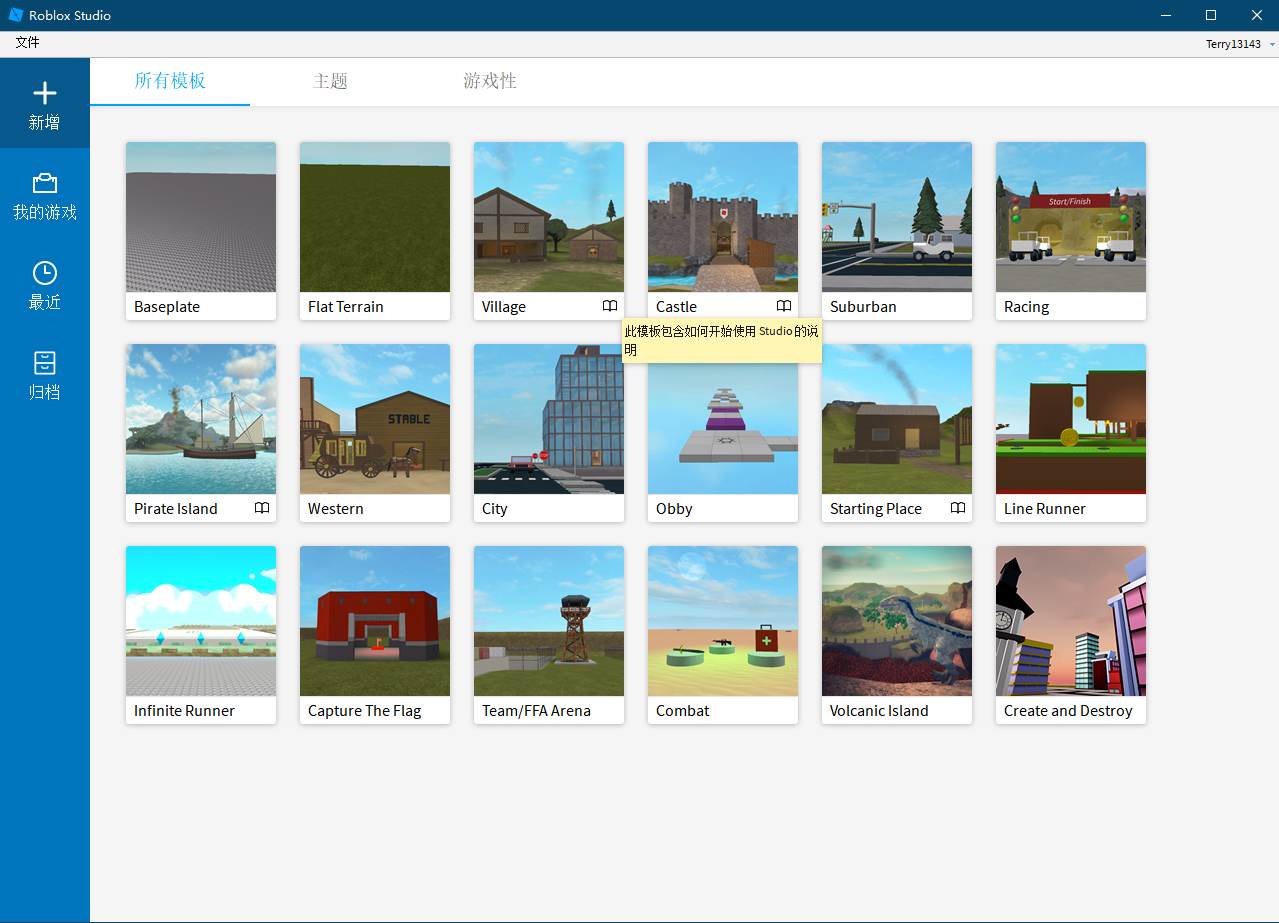Select the Flat Terrain template thumbnail
This screenshot has height=923, width=1279.
pos(375,217)
